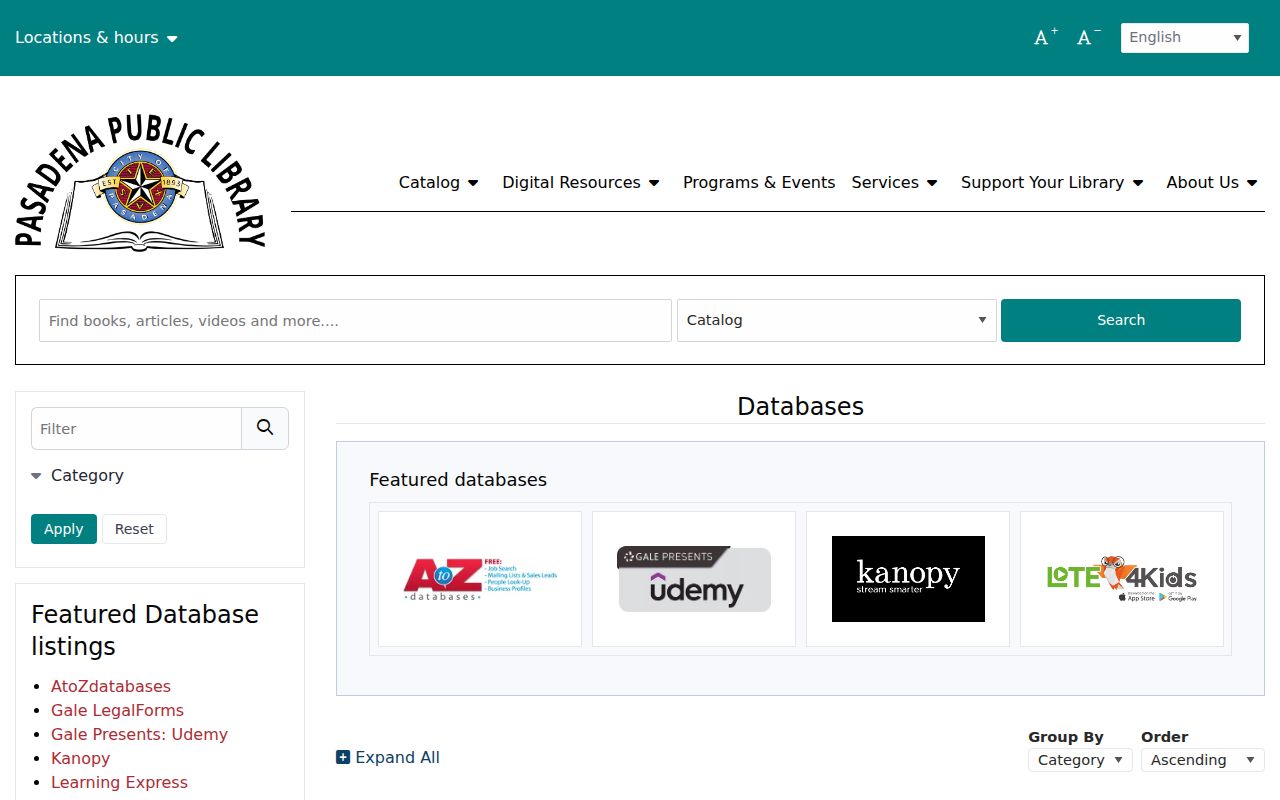Open the LOTE4Kids featured database logo

click(x=1122, y=579)
